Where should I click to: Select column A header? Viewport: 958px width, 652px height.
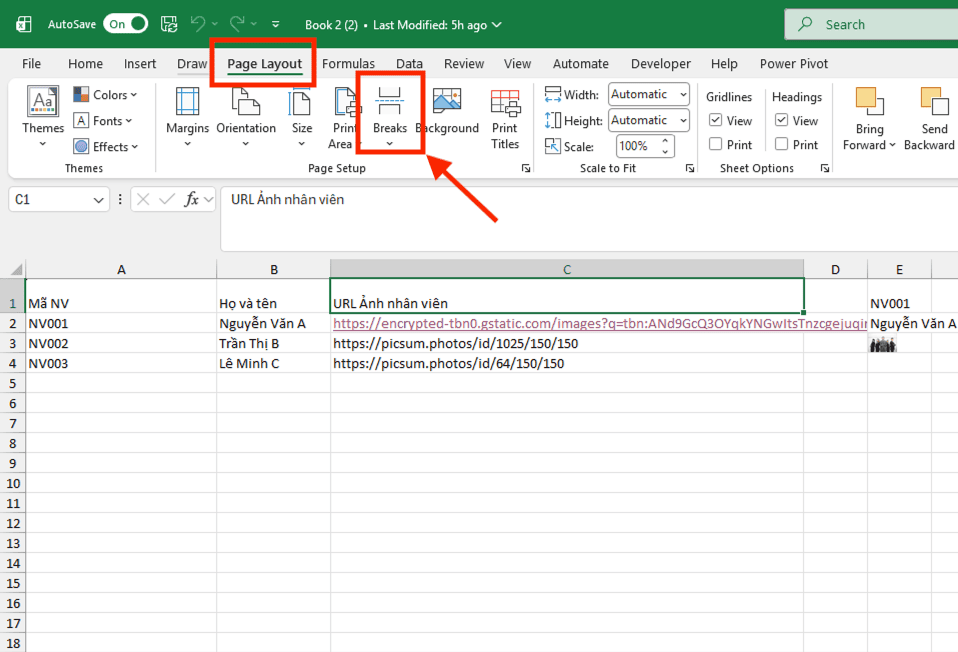coord(121,269)
